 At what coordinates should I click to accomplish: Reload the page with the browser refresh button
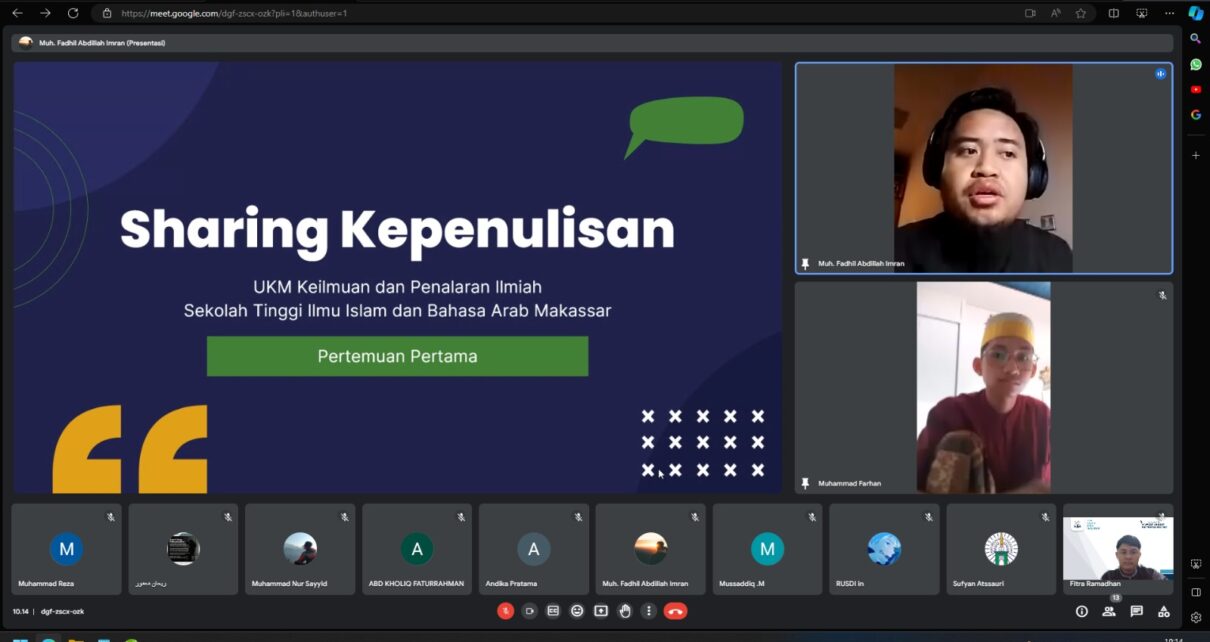(x=73, y=13)
